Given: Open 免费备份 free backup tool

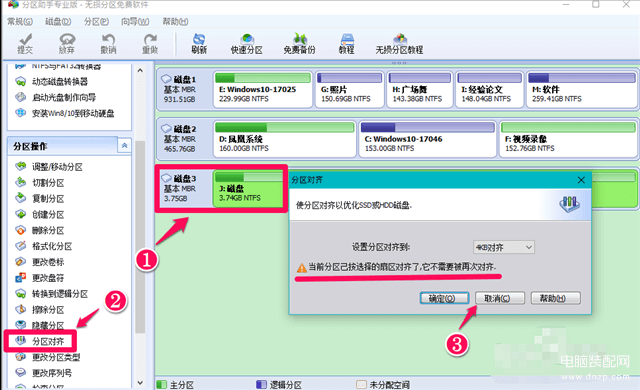Looking at the screenshot, I should click(x=300, y=44).
